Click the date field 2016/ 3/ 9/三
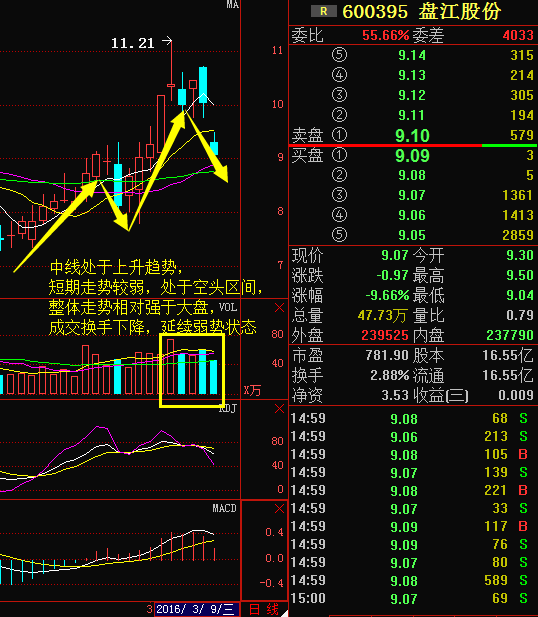This screenshot has height=617, width=538. (197, 610)
